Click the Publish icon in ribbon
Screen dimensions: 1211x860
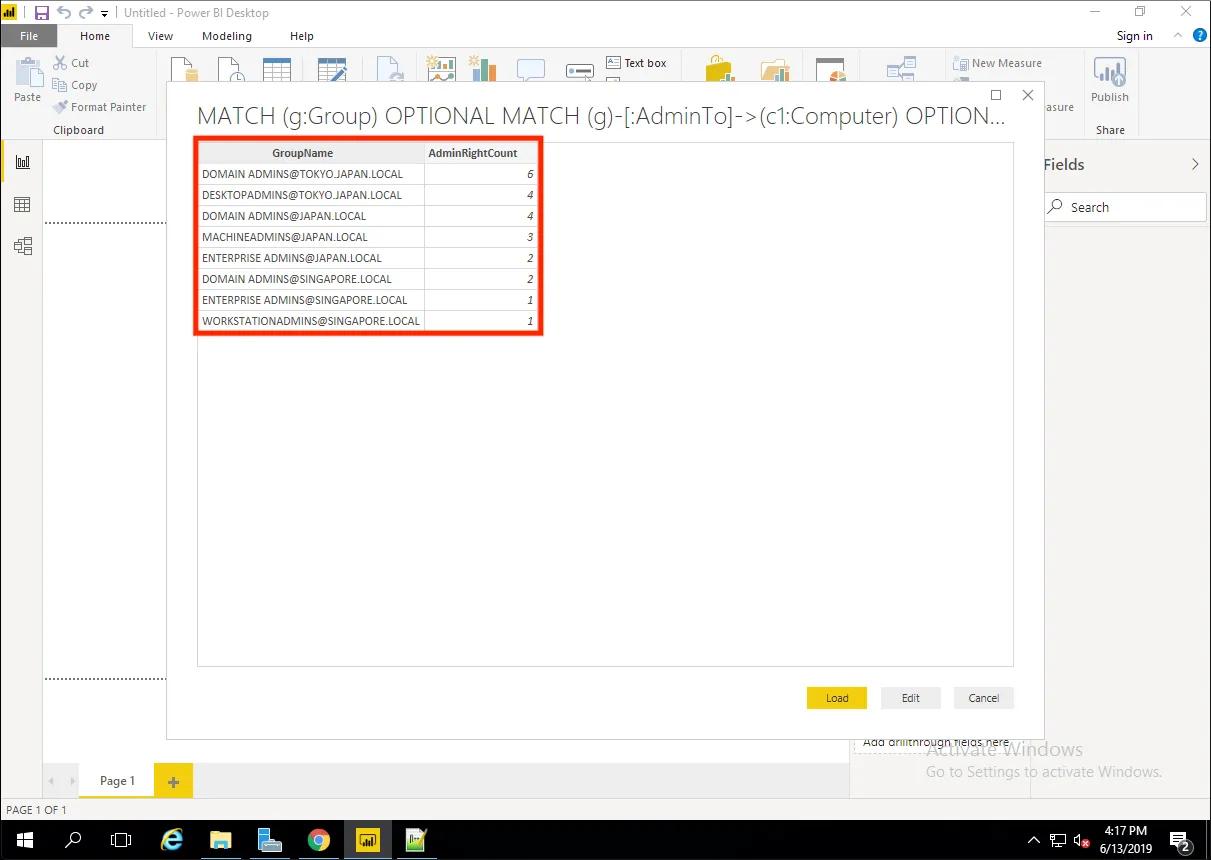(x=1109, y=80)
